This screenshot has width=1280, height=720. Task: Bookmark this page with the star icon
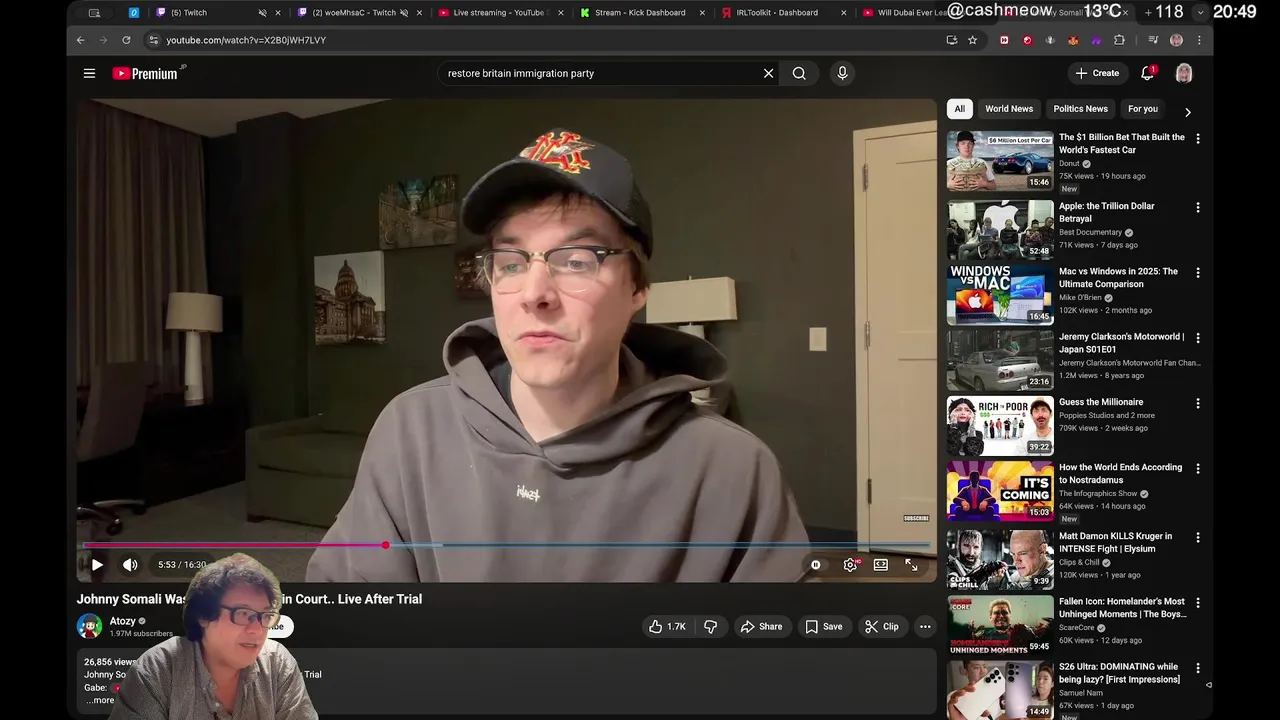(972, 40)
